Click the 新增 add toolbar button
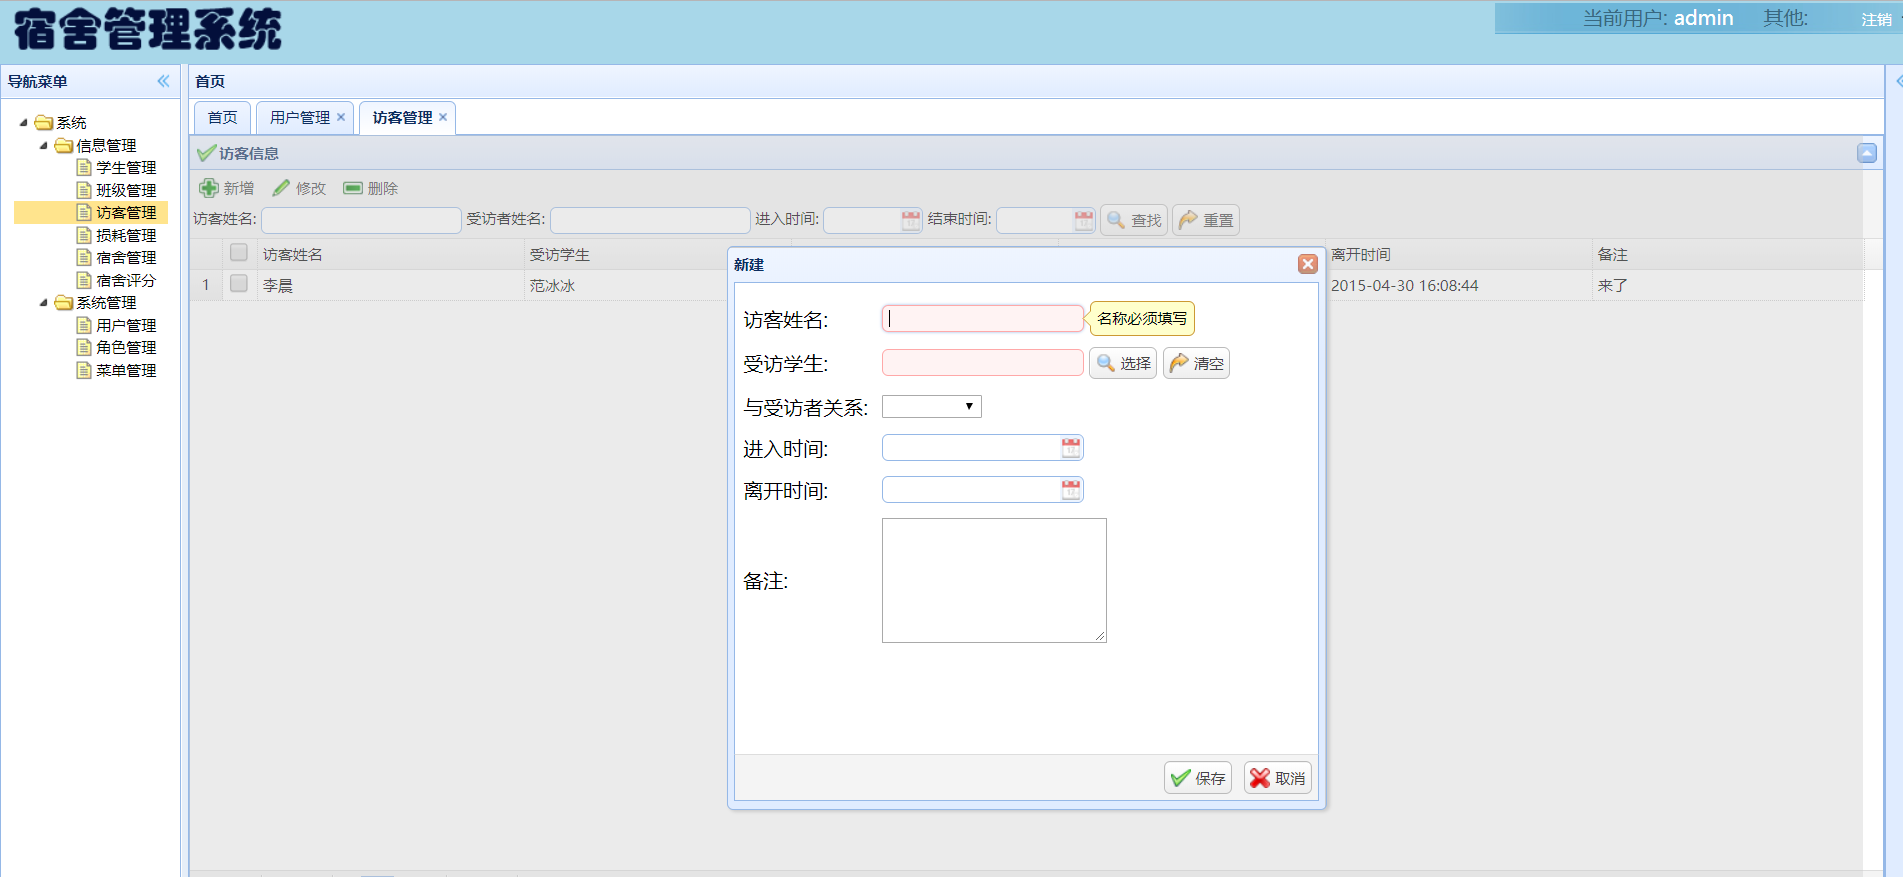Image resolution: width=1903 pixels, height=877 pixels. click(227, 188)
